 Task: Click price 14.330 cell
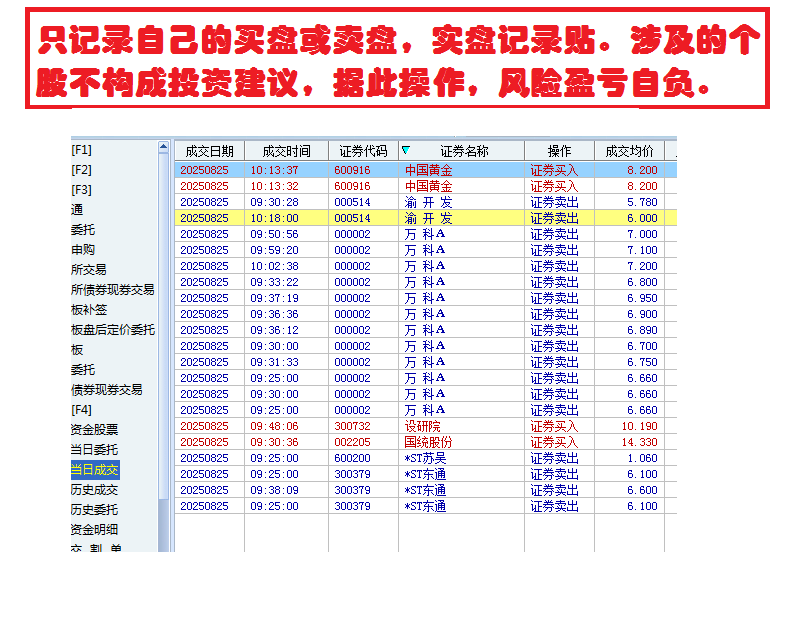pos(640,442)
